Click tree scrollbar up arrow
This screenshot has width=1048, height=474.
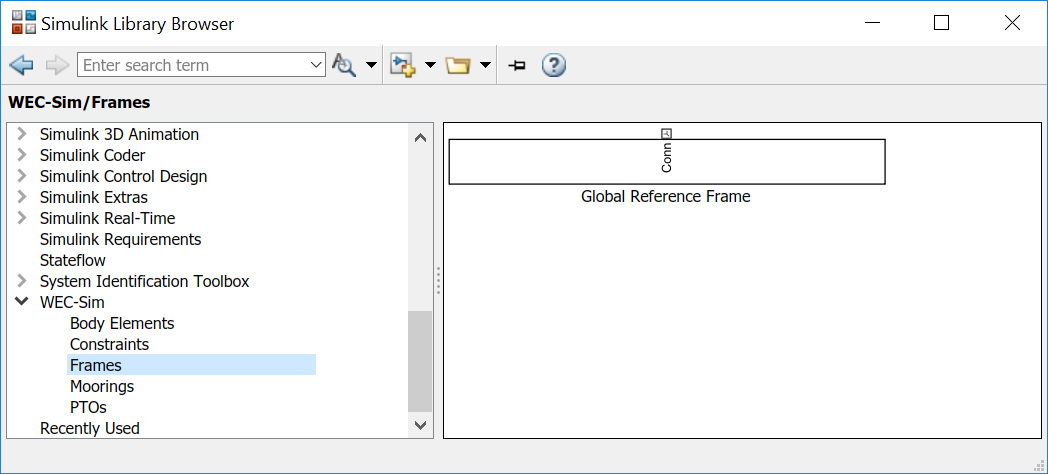[420, 138]
